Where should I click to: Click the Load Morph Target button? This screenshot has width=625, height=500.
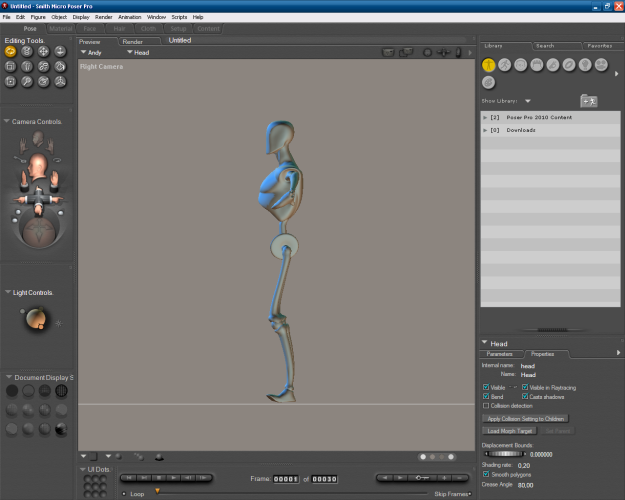510,430
